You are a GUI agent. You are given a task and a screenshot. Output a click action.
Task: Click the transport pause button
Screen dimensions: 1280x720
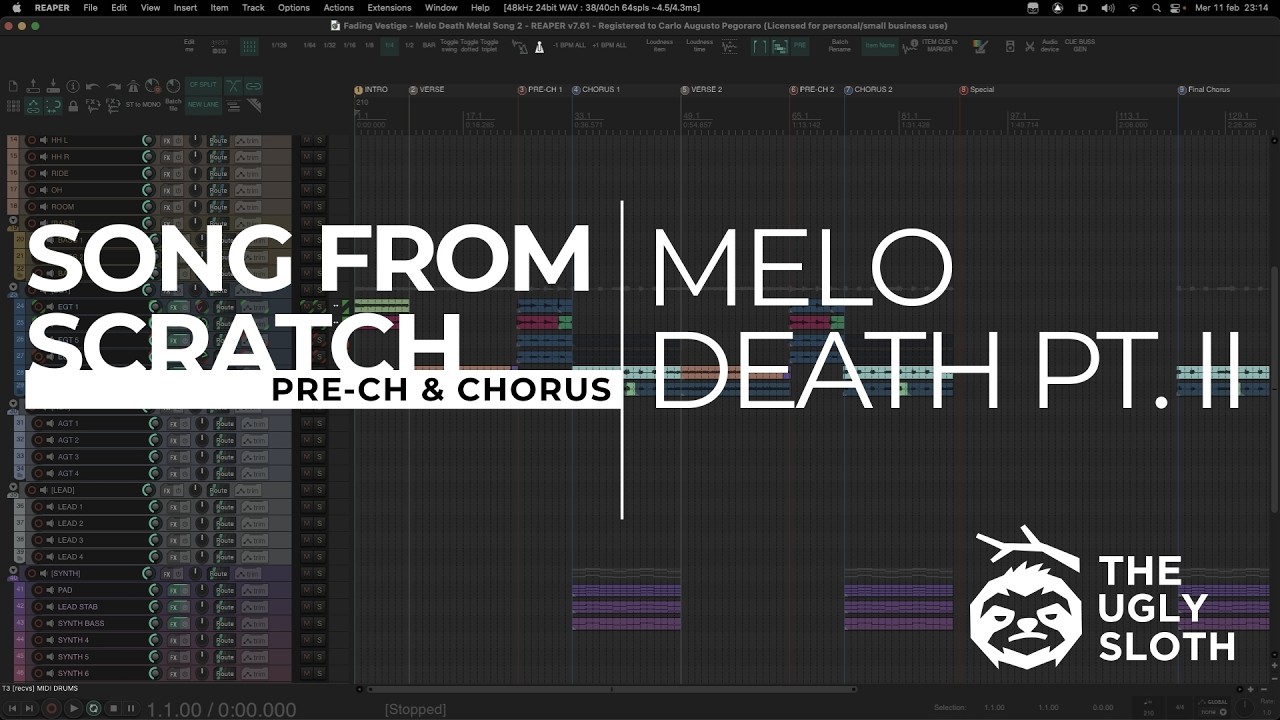pyautogui.click(x=130, y=708)
